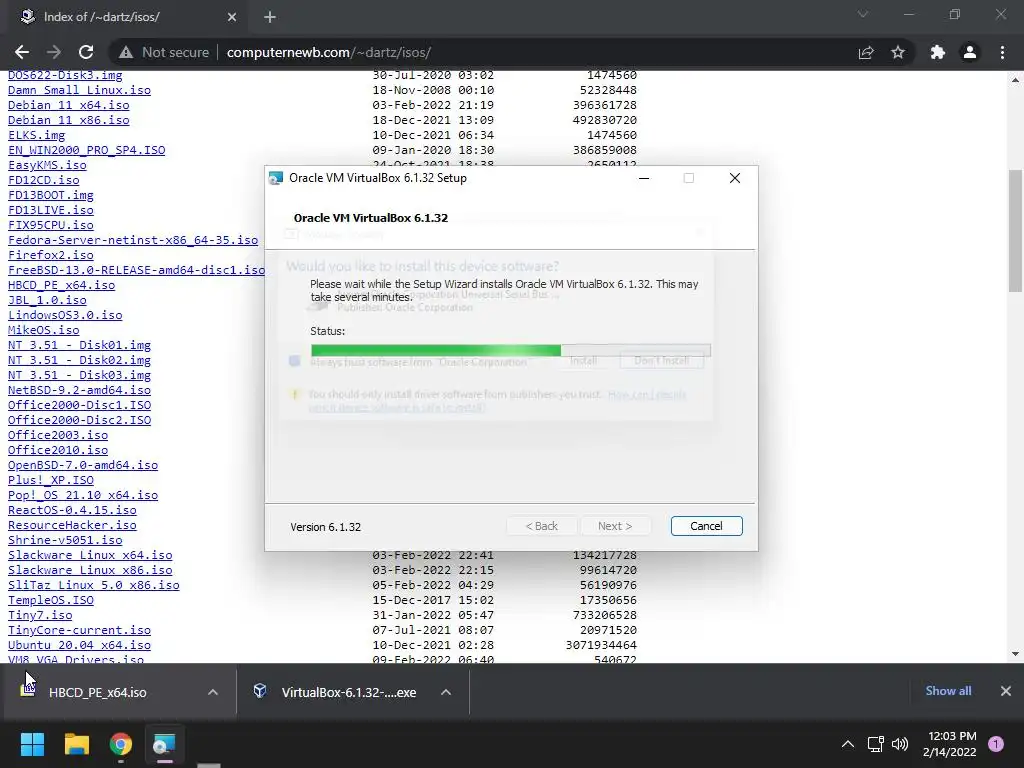This screenshot has width=1024, height=768.
Task: Show hidden tray icons chevron
Action: tap(848, 744)
